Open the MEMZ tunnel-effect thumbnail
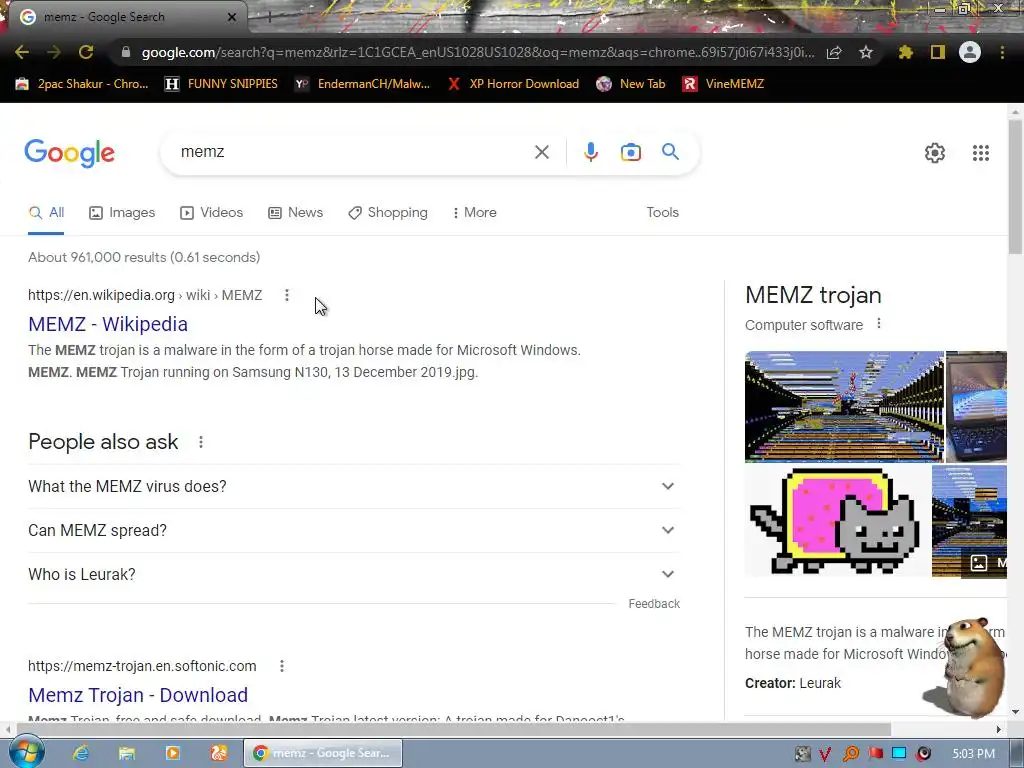1024x768 pixels. (844, 406)
